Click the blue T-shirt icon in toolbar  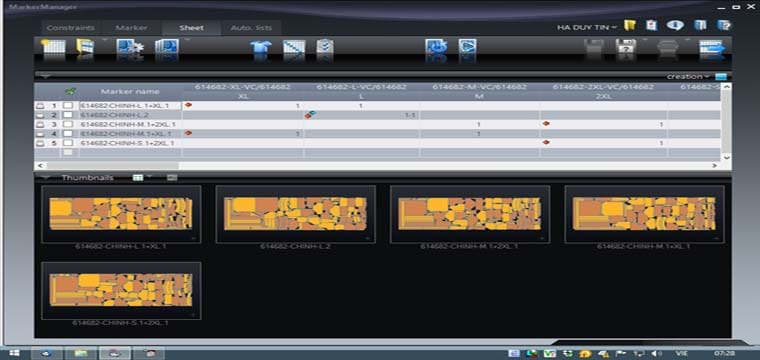pyautogui.click(x=261, y=48)
